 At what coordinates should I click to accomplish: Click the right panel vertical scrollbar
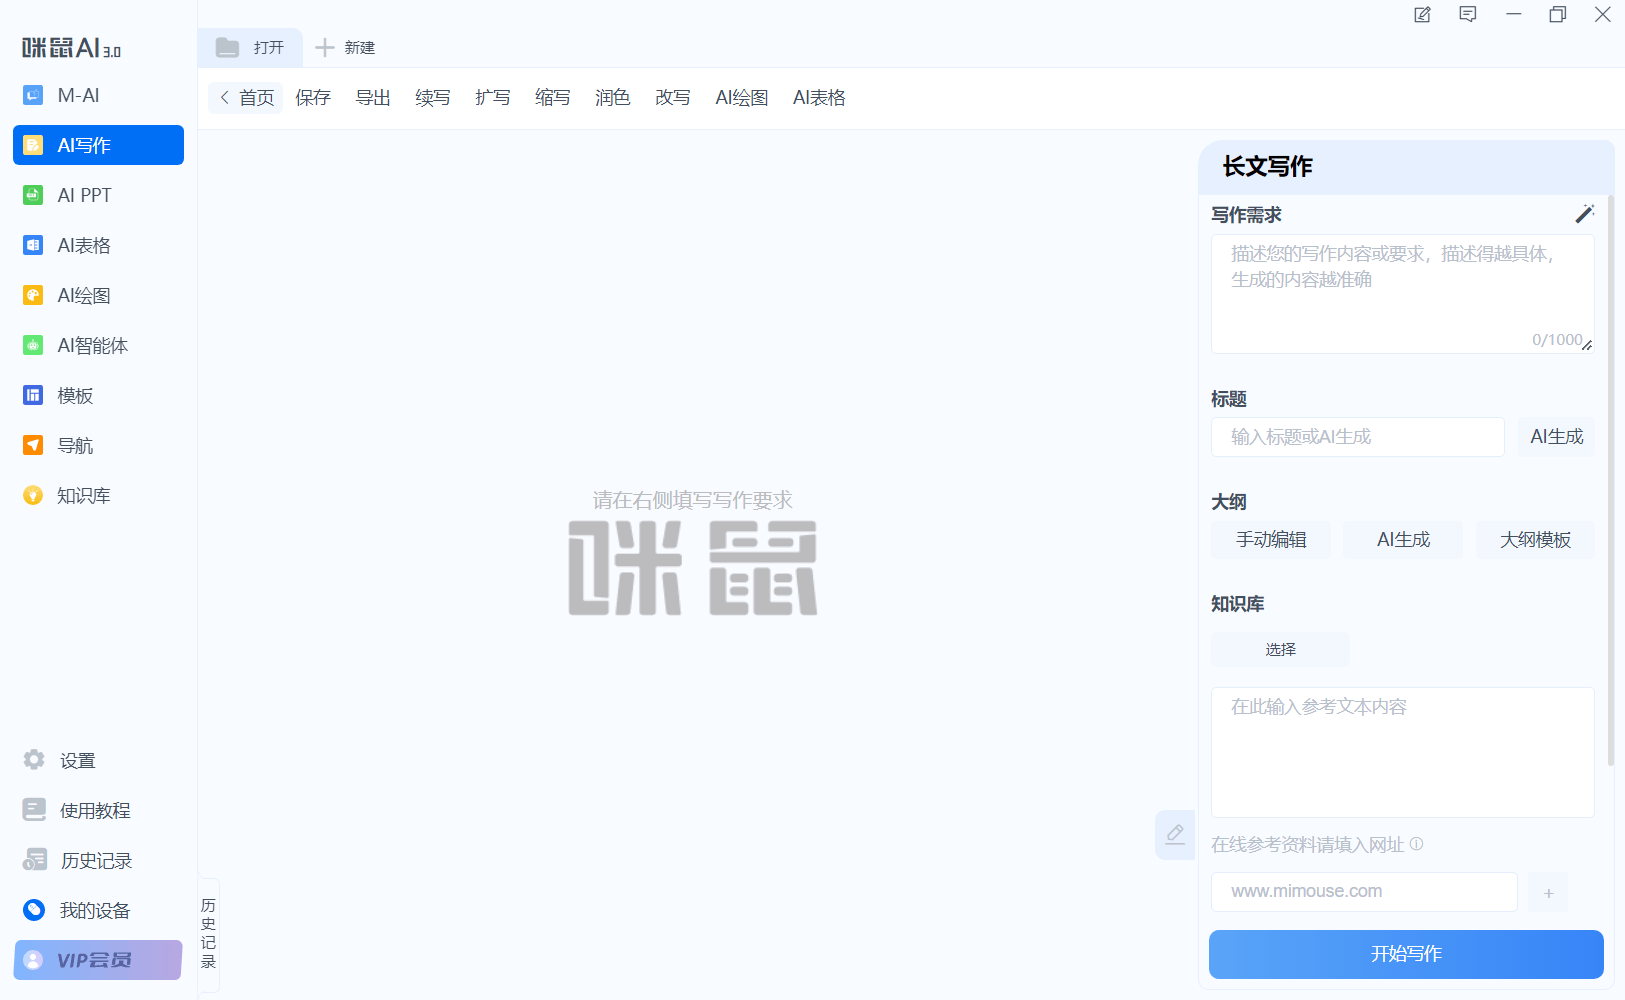point(1610,480)
